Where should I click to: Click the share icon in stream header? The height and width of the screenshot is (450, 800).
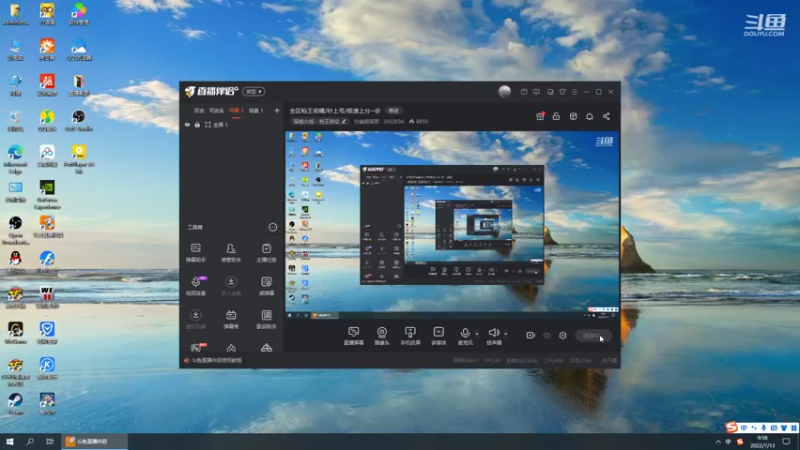606,116
